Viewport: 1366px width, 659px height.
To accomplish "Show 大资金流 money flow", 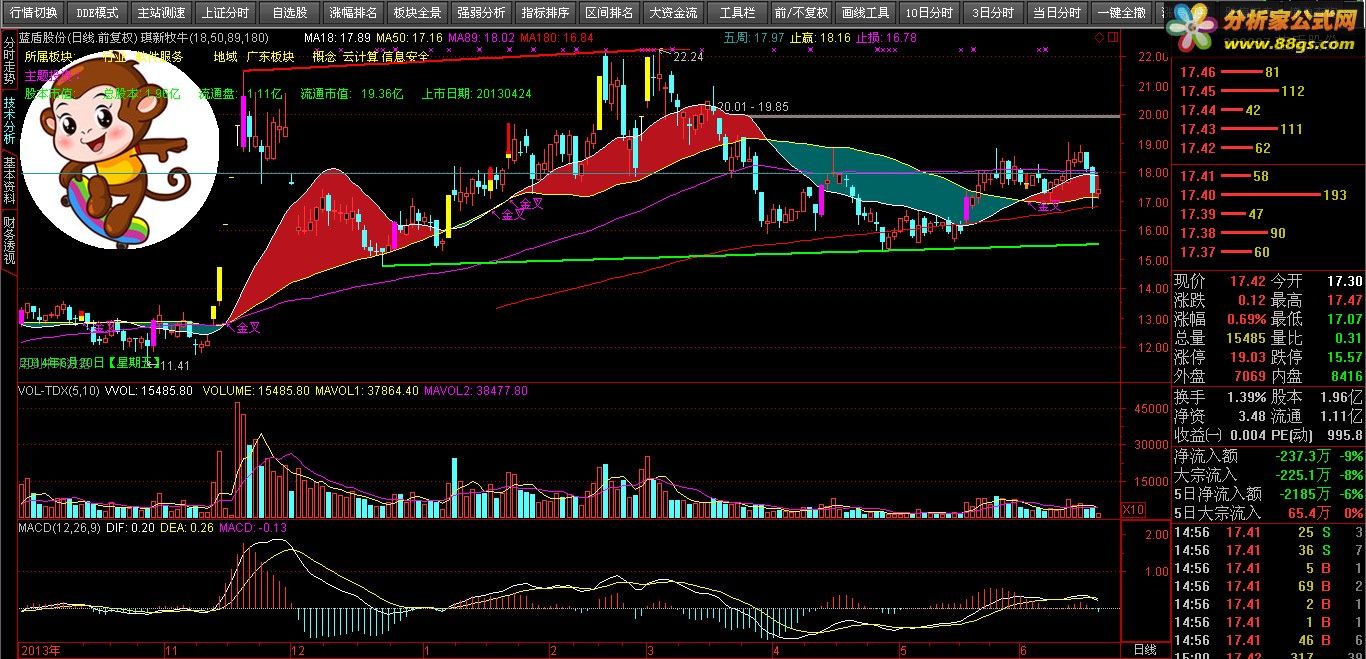I will tap(673, 13).
